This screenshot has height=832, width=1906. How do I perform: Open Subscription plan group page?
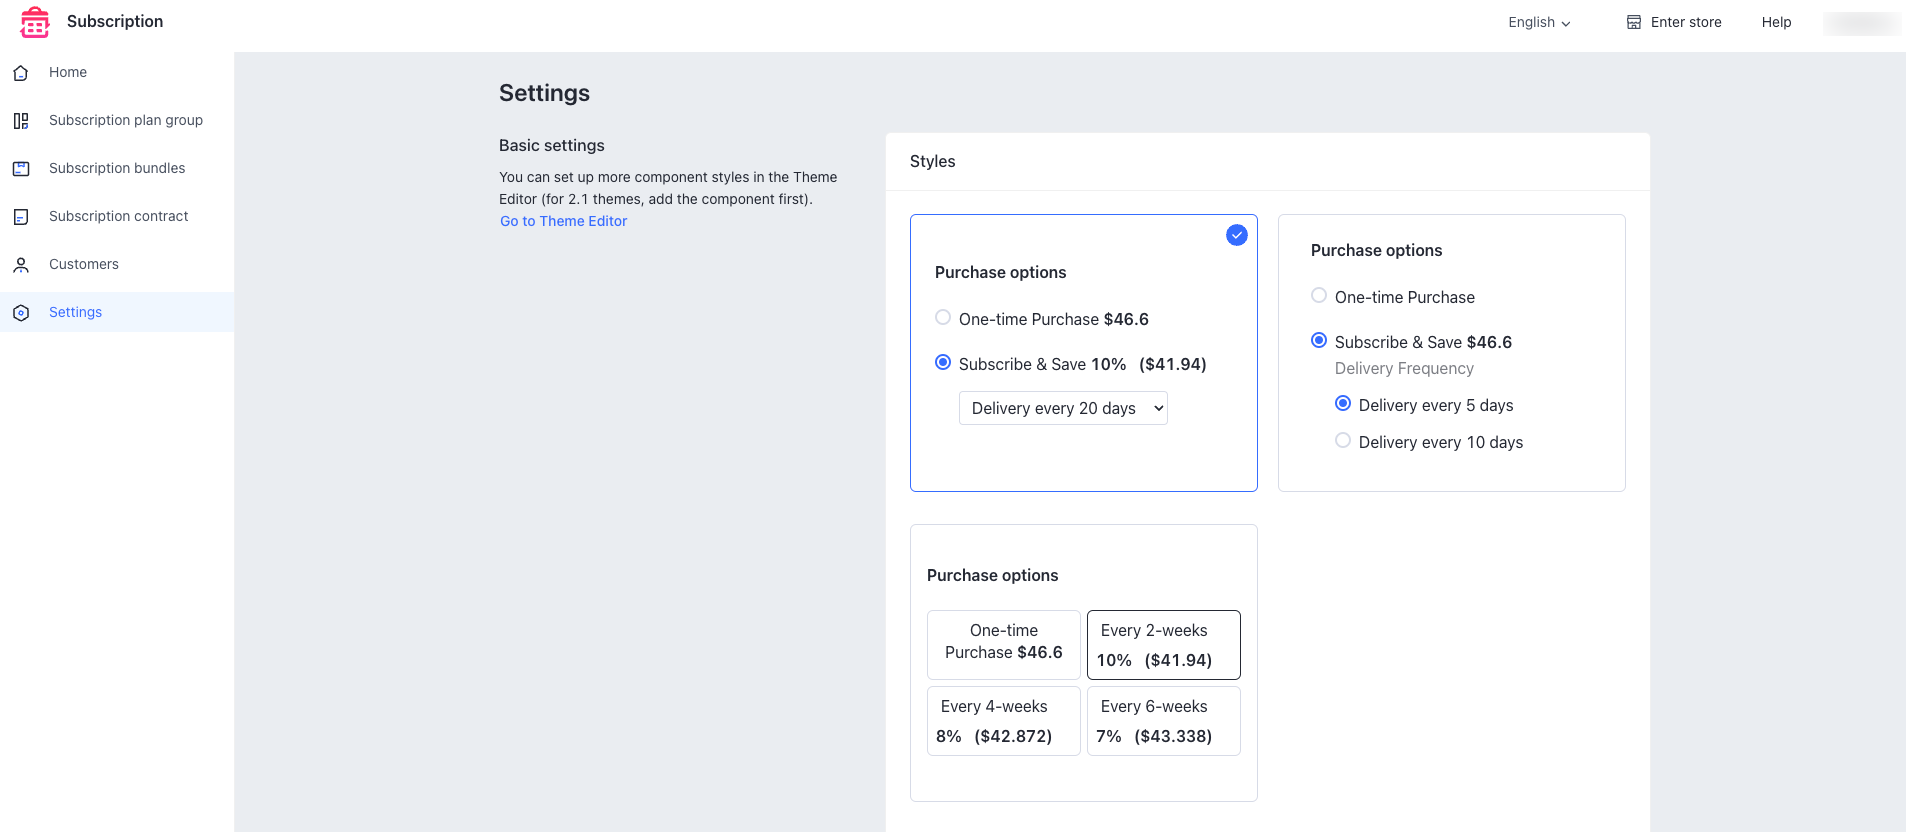(x=117, y=120)
